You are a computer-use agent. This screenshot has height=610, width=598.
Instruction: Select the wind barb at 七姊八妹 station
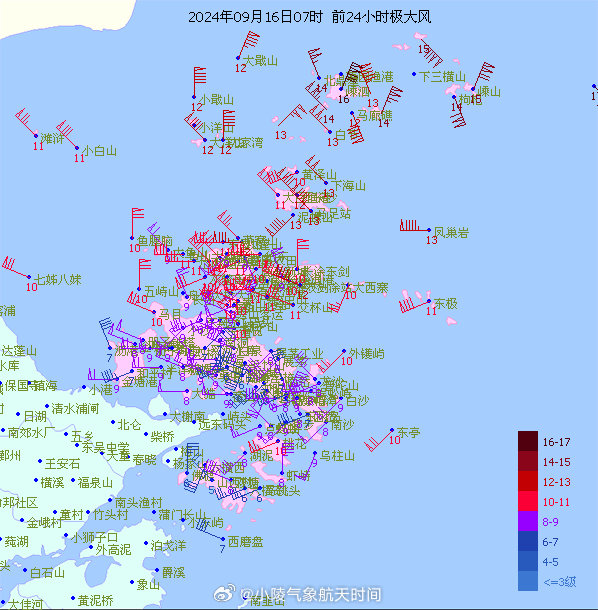click(x=16, y=267)
